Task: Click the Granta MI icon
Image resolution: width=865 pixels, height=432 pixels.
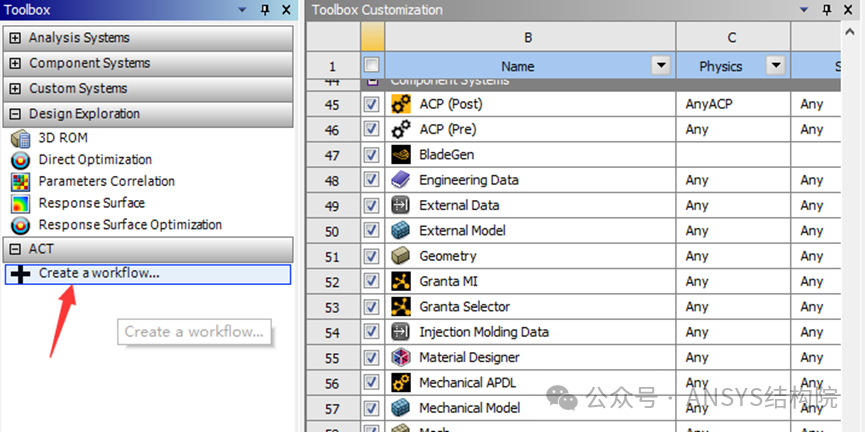Action: click(x=401, y=282)
